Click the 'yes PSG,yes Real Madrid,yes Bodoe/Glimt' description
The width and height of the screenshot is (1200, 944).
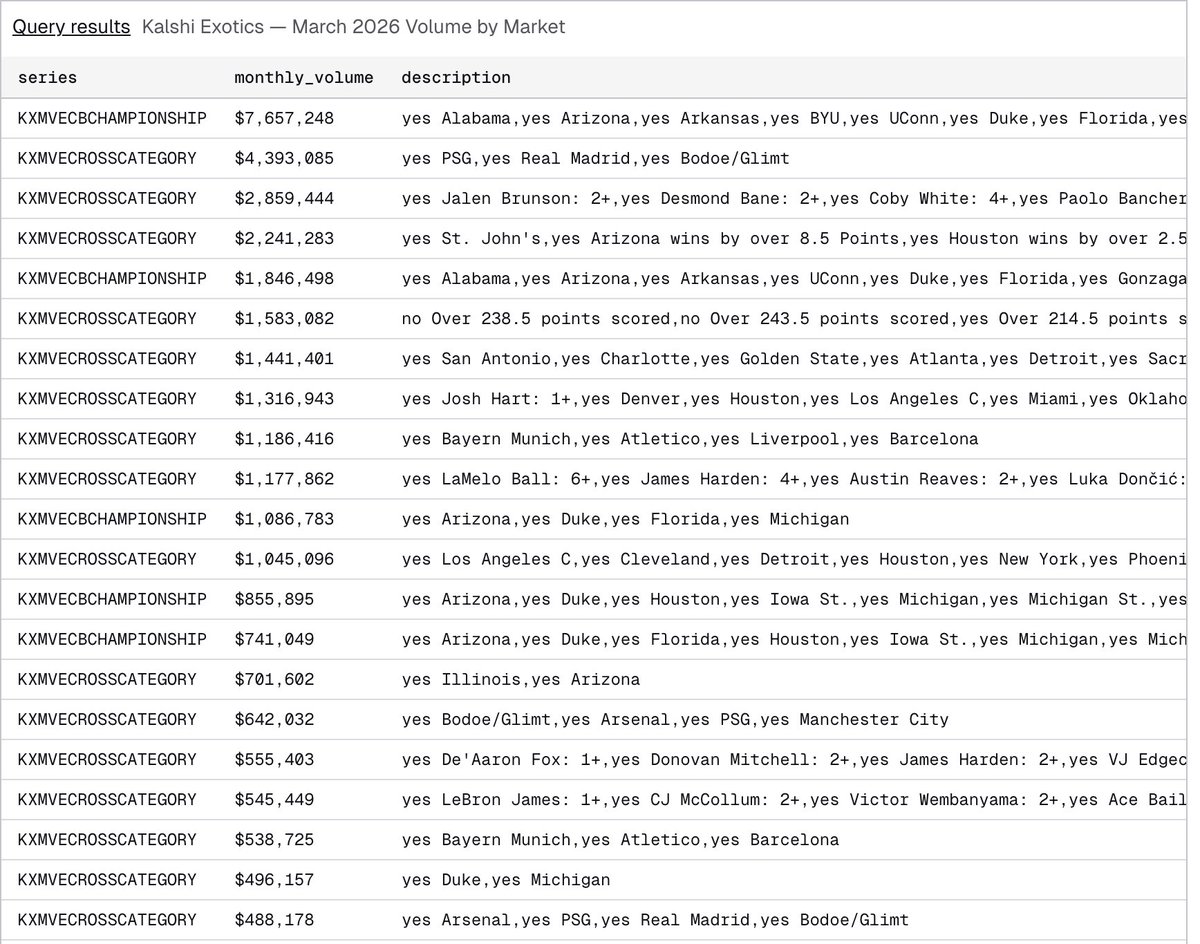coord(595,158)
